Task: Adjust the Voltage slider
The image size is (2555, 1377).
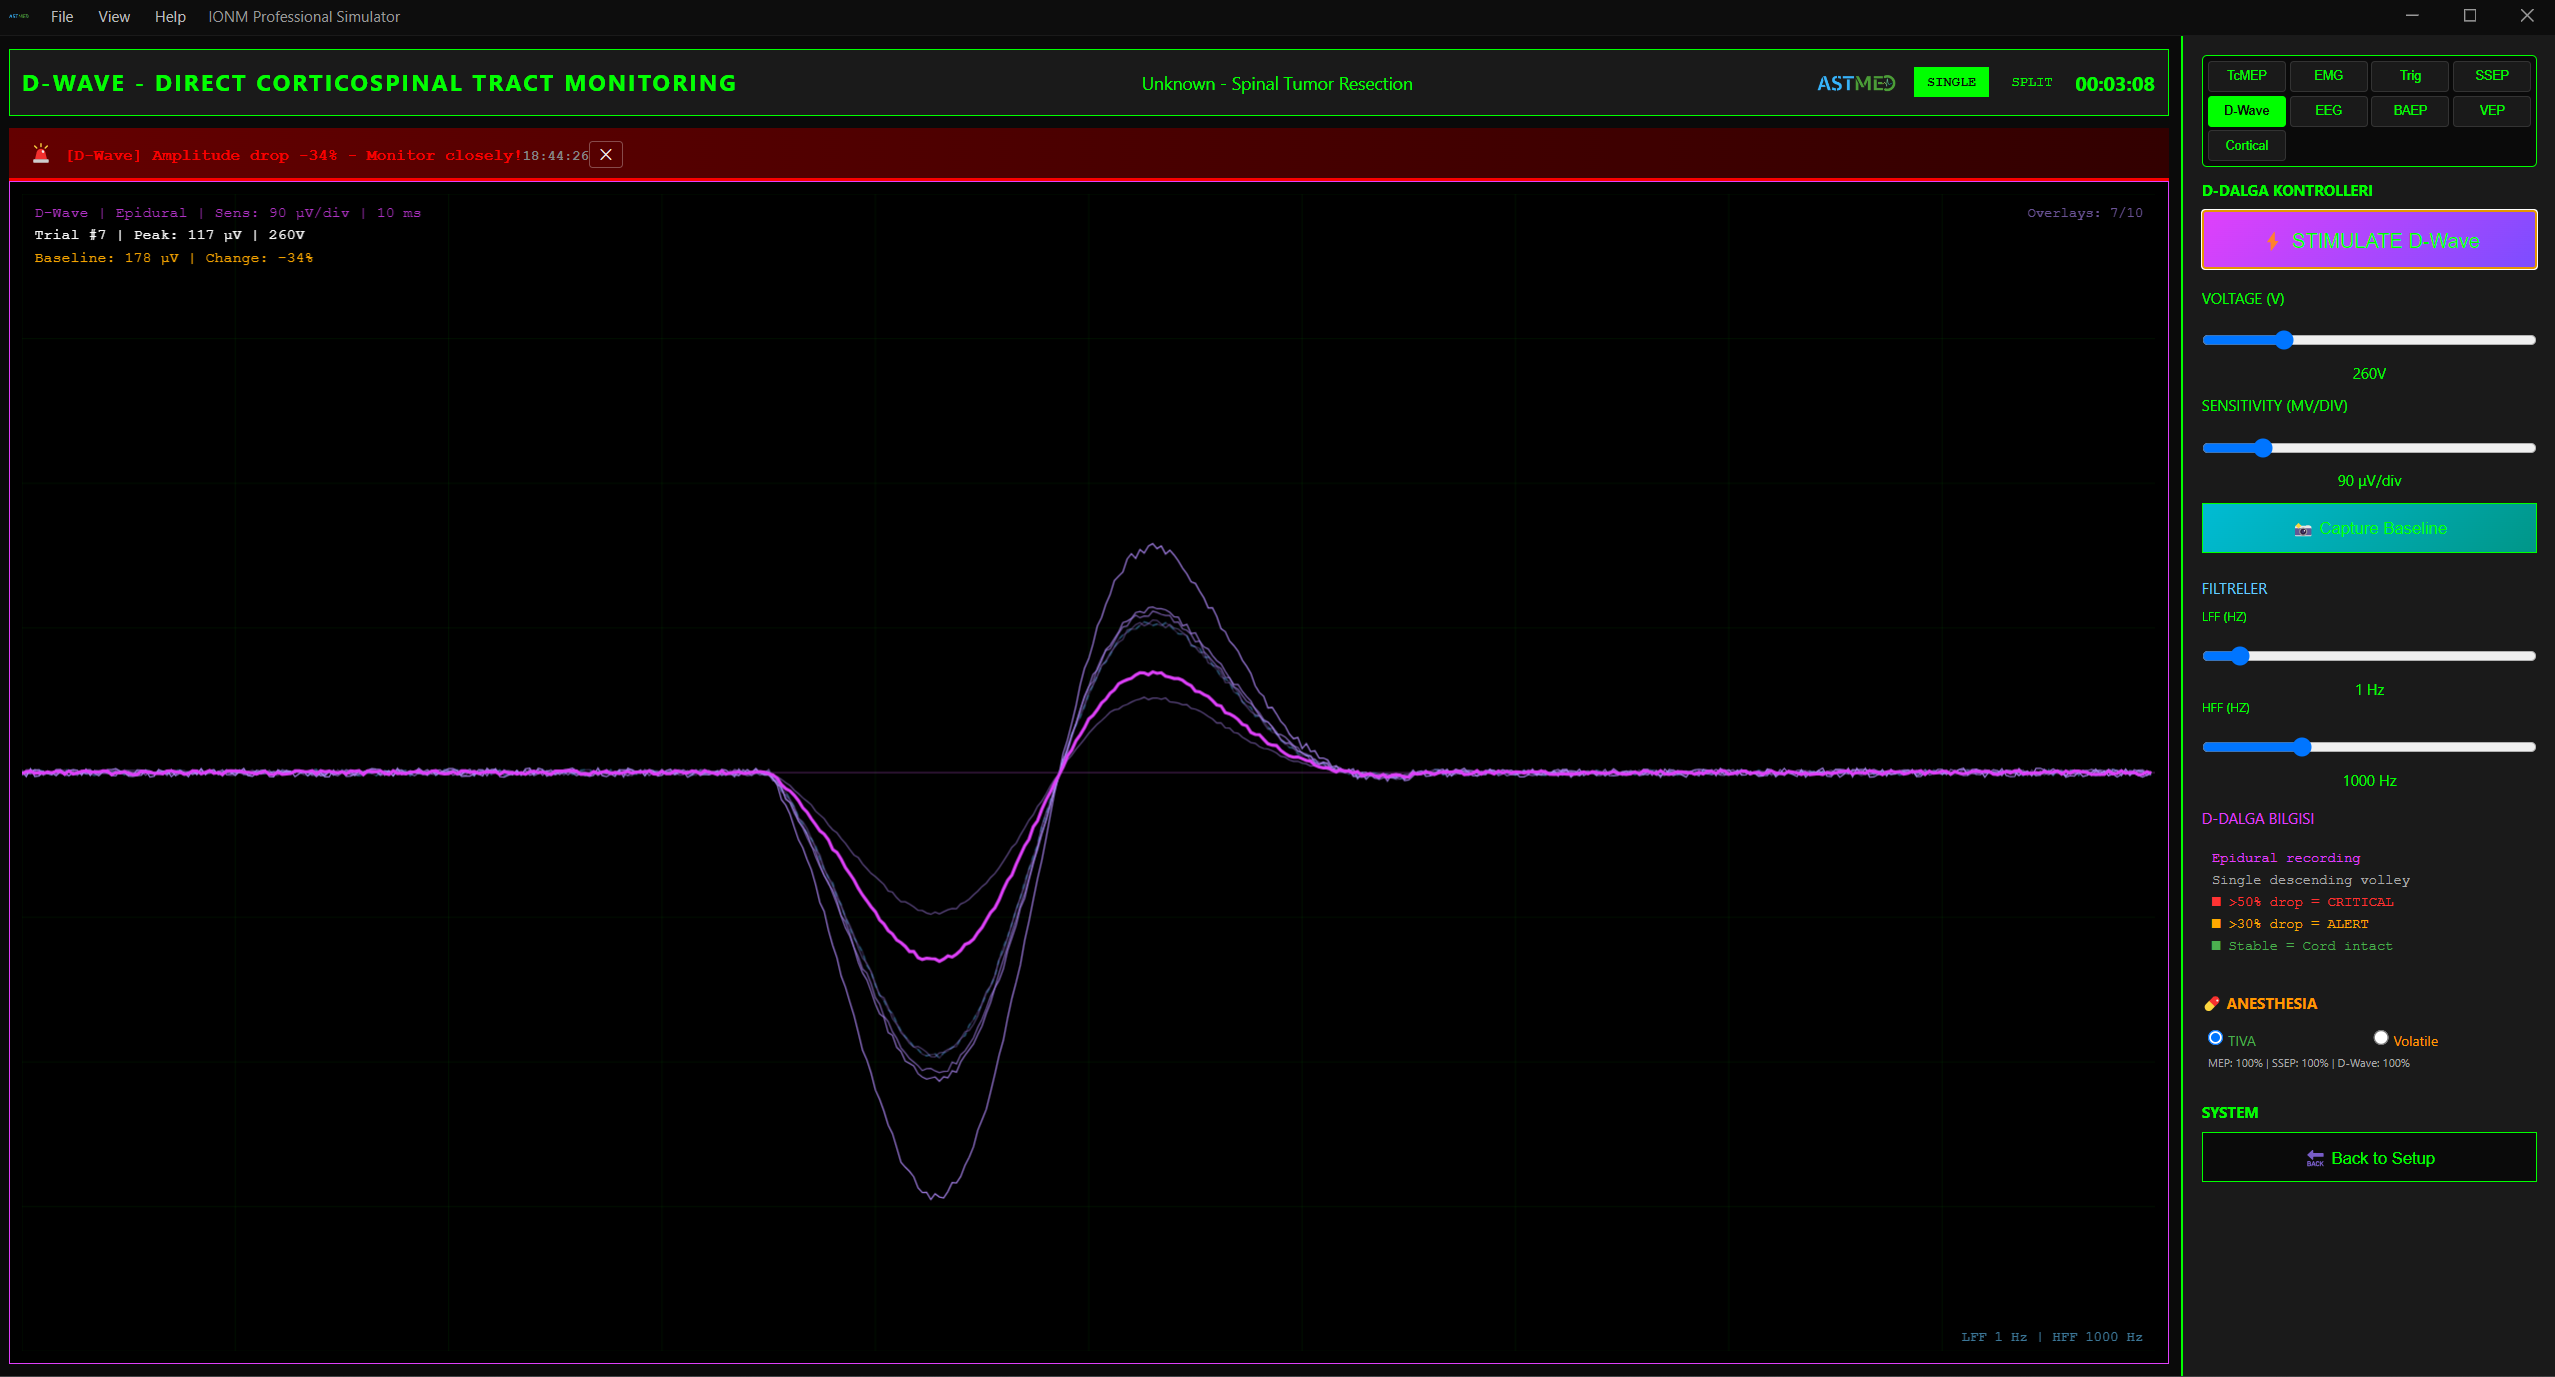Action: [2284, 340]
